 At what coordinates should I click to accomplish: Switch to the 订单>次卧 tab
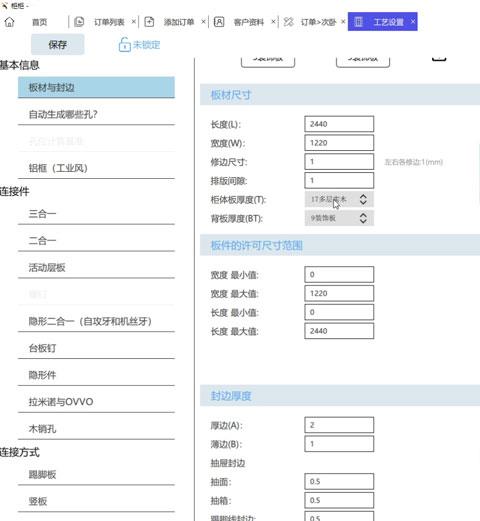[x=319, y=22]
